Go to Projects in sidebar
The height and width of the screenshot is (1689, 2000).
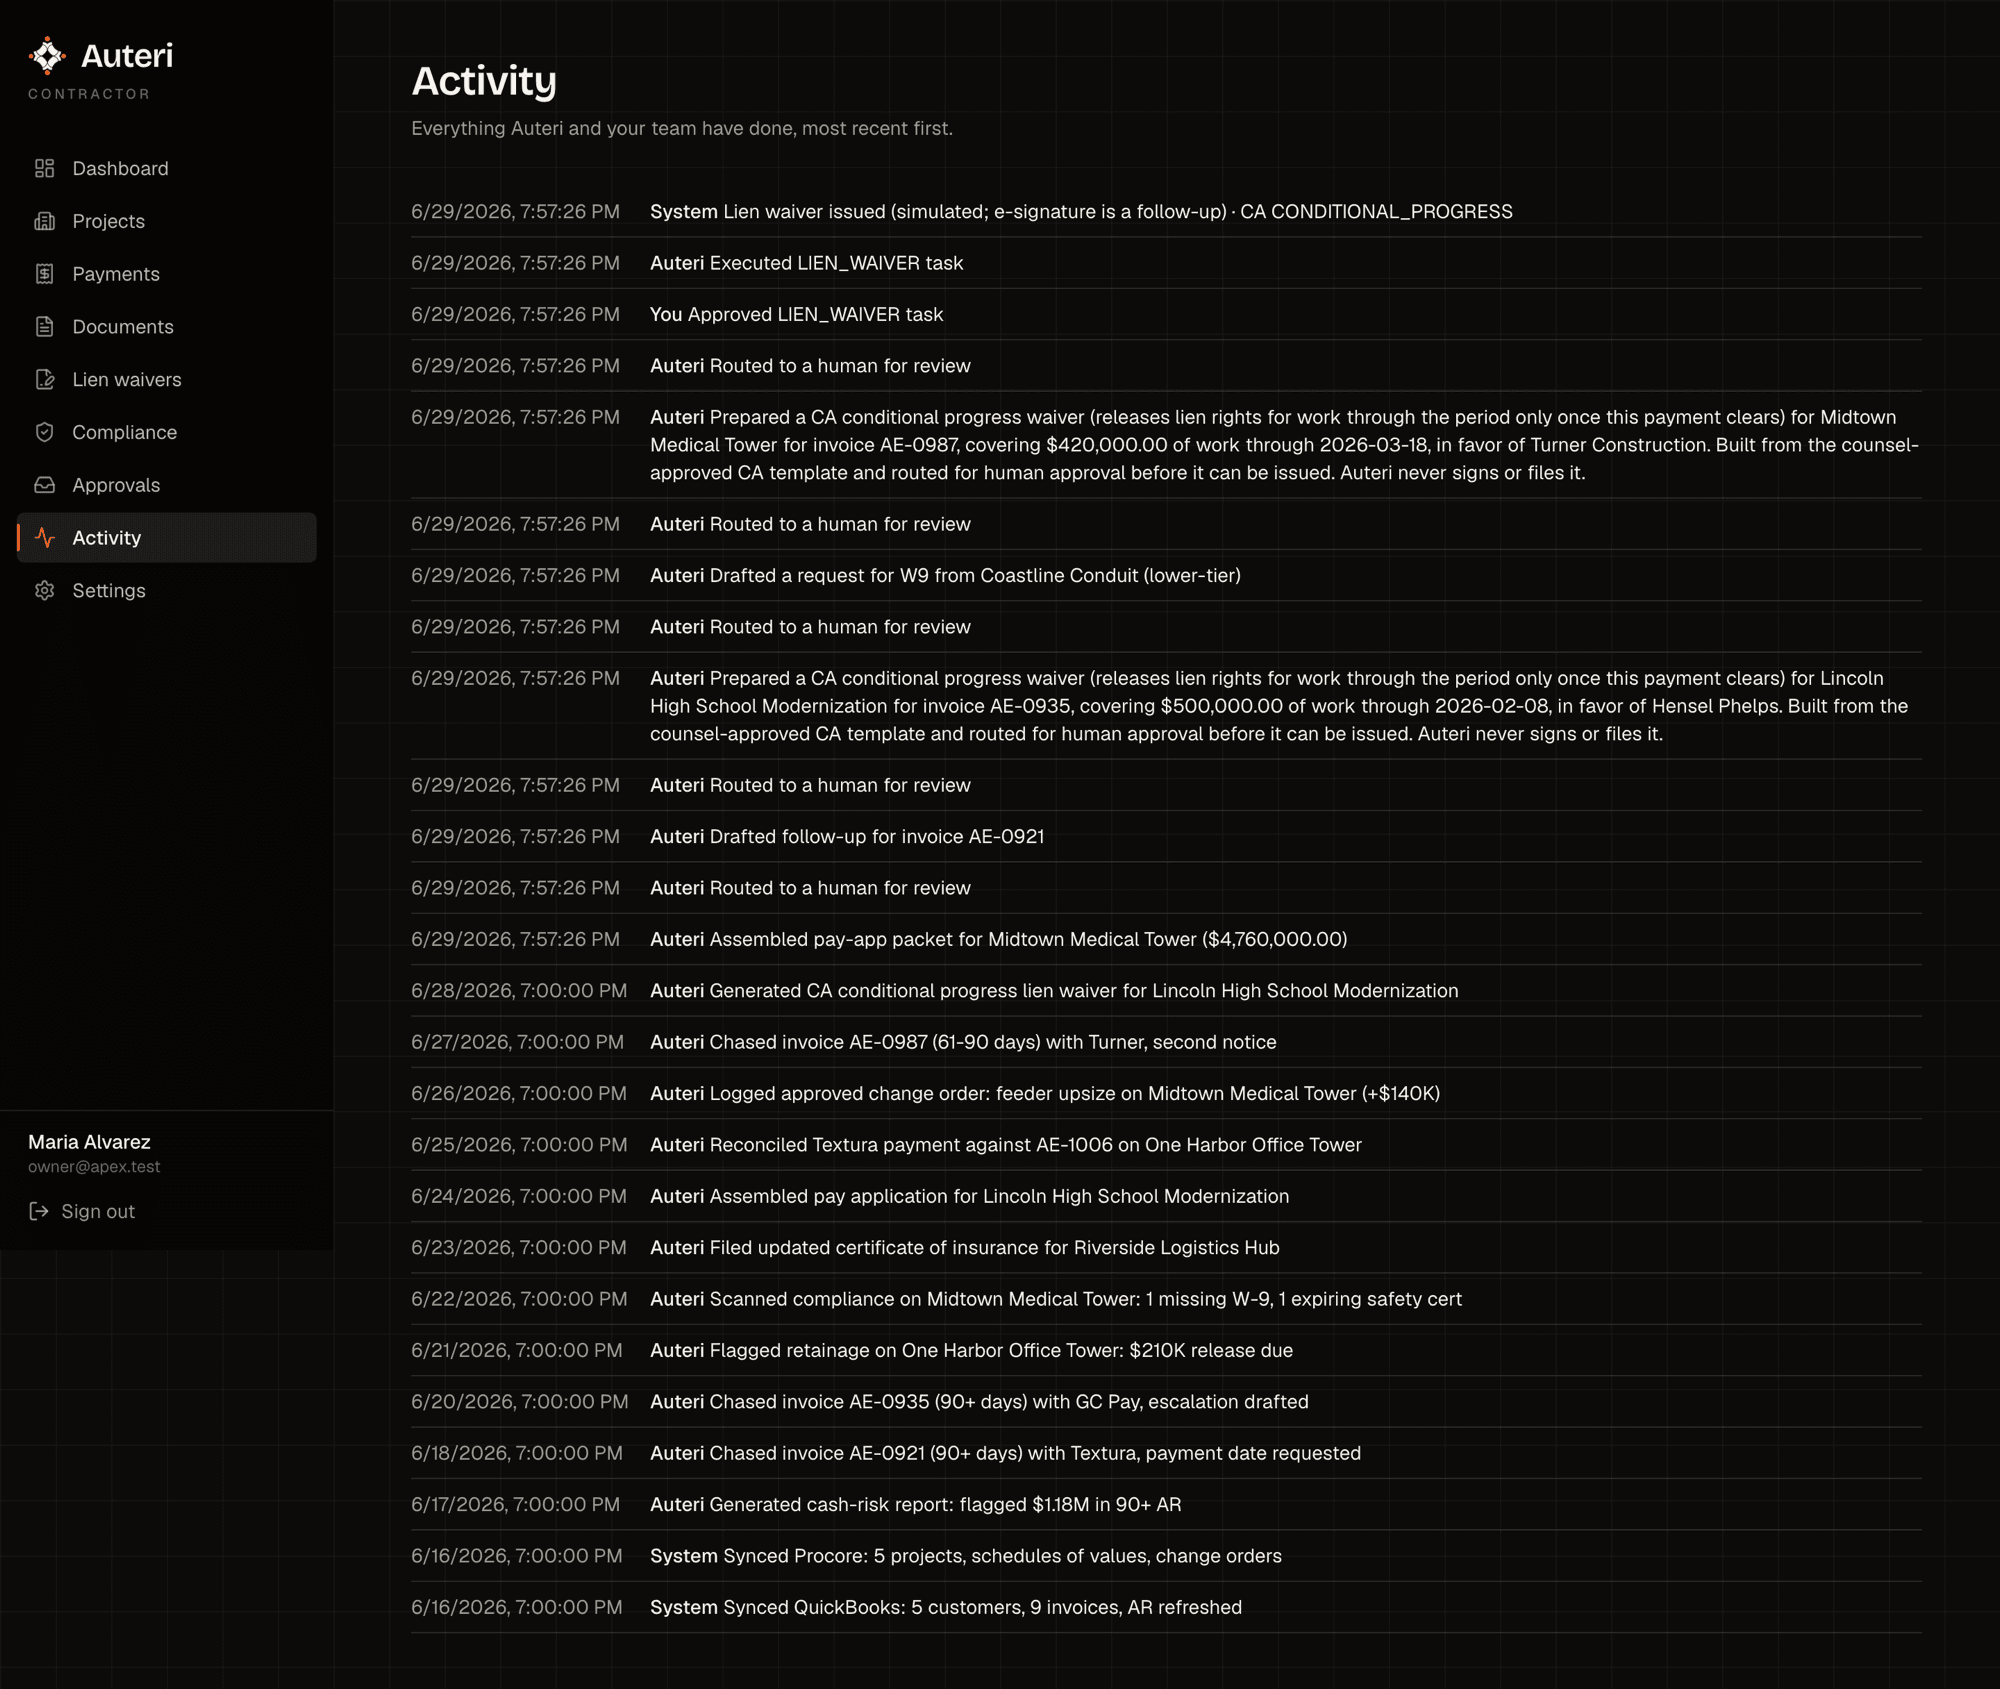(167, 221)
